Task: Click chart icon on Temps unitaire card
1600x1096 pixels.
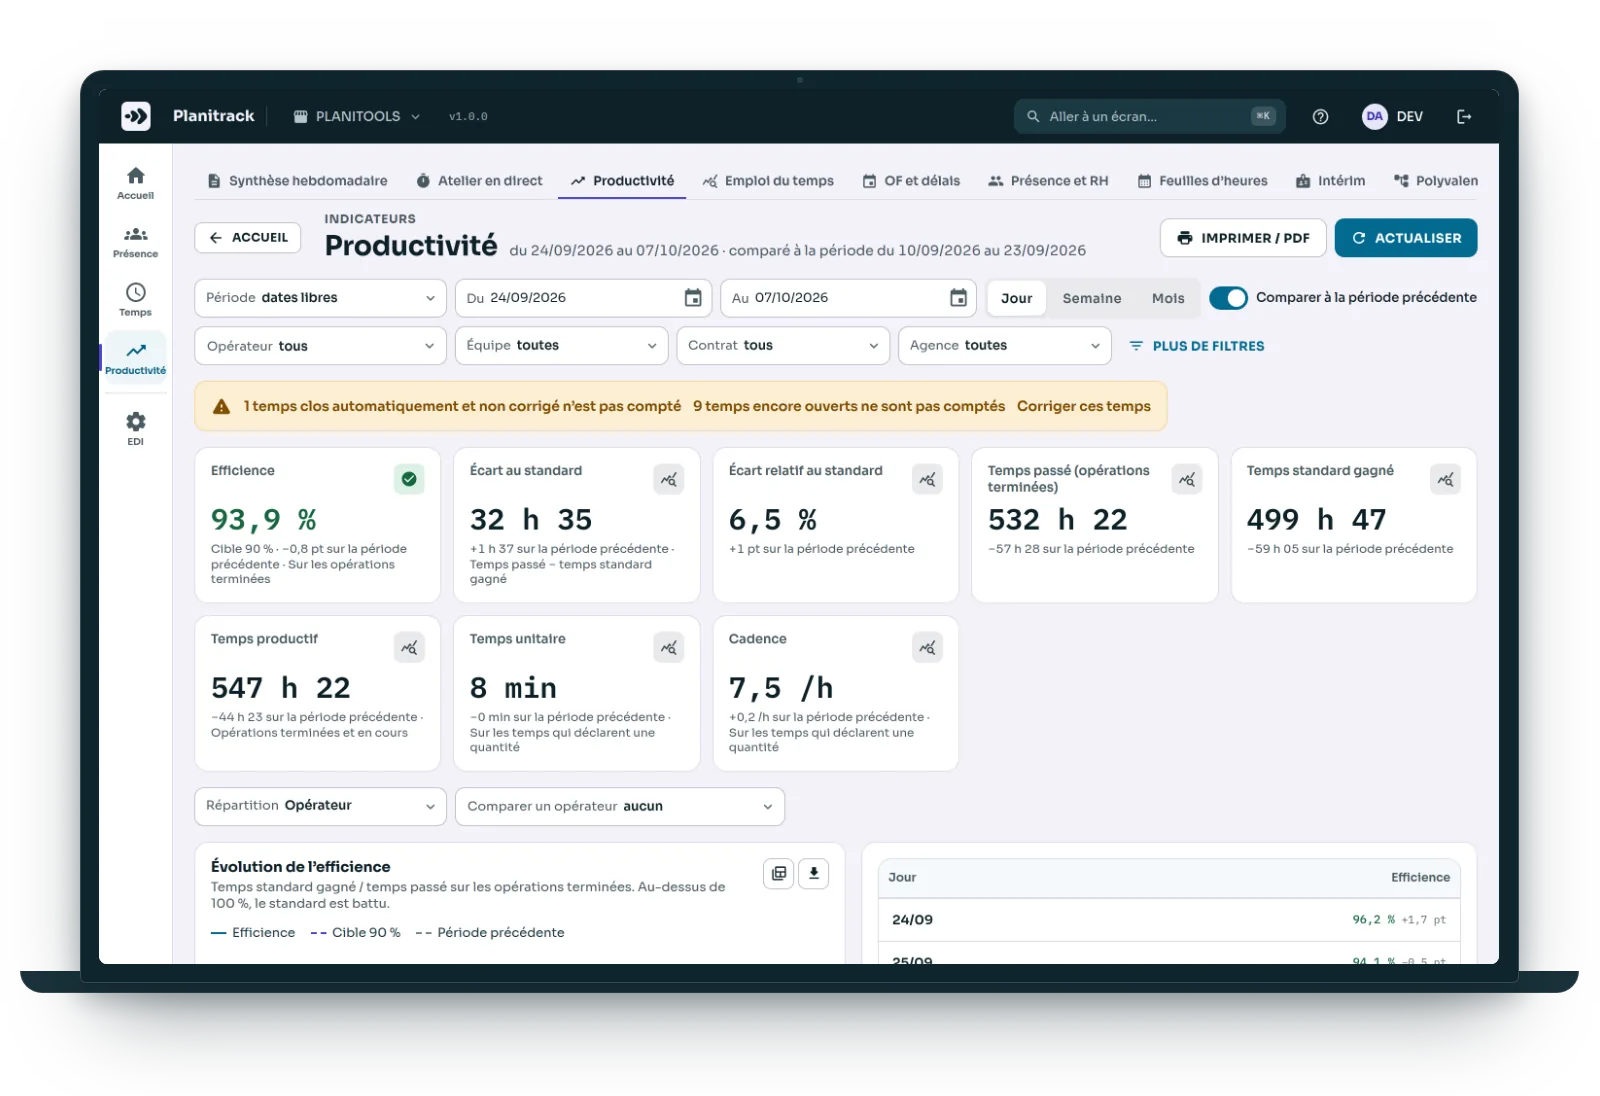Action: click(669, 647)
